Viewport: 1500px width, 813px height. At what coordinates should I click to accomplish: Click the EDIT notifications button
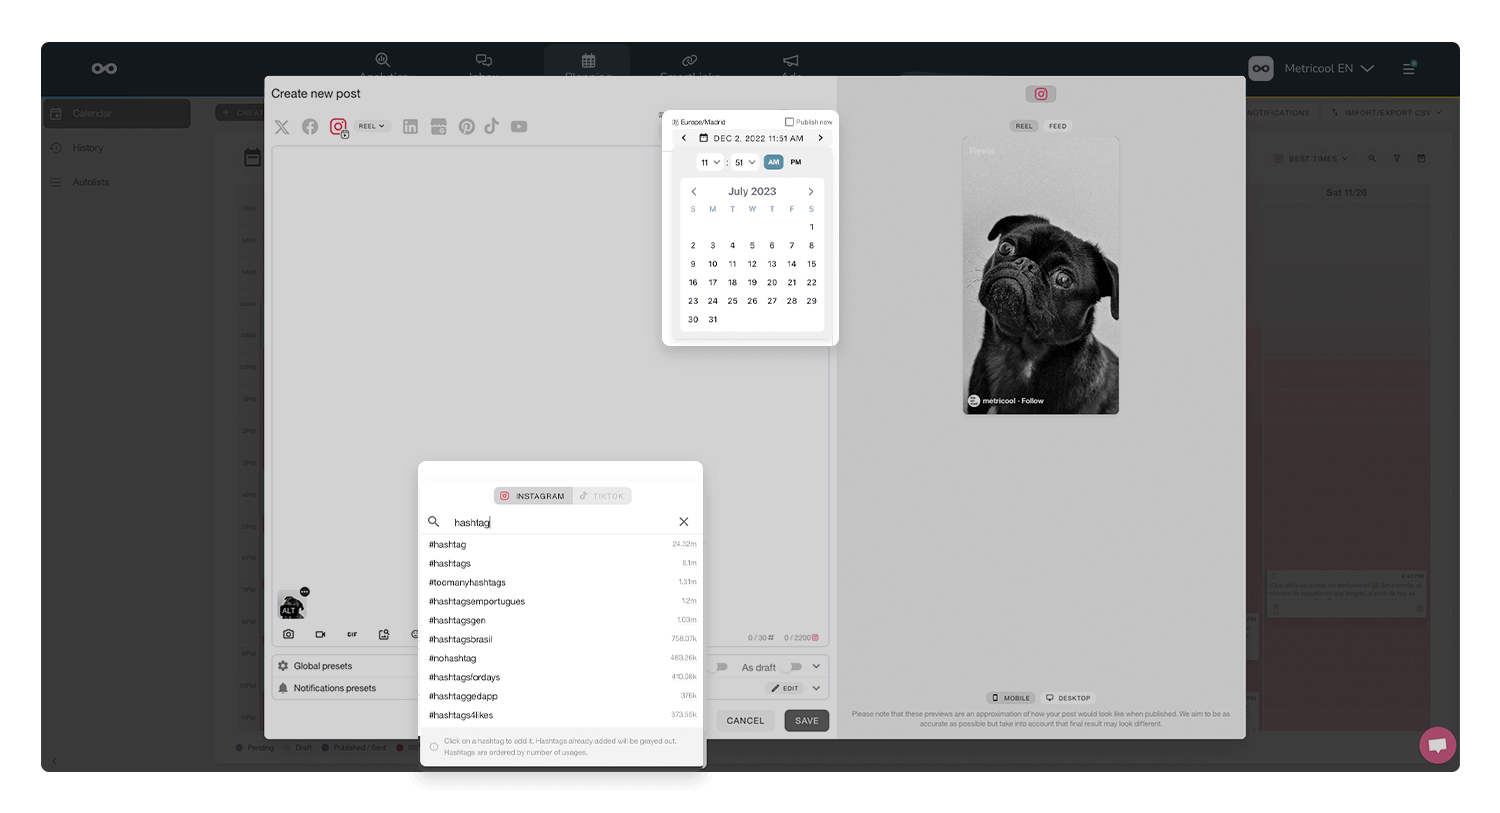pos(785,688)
